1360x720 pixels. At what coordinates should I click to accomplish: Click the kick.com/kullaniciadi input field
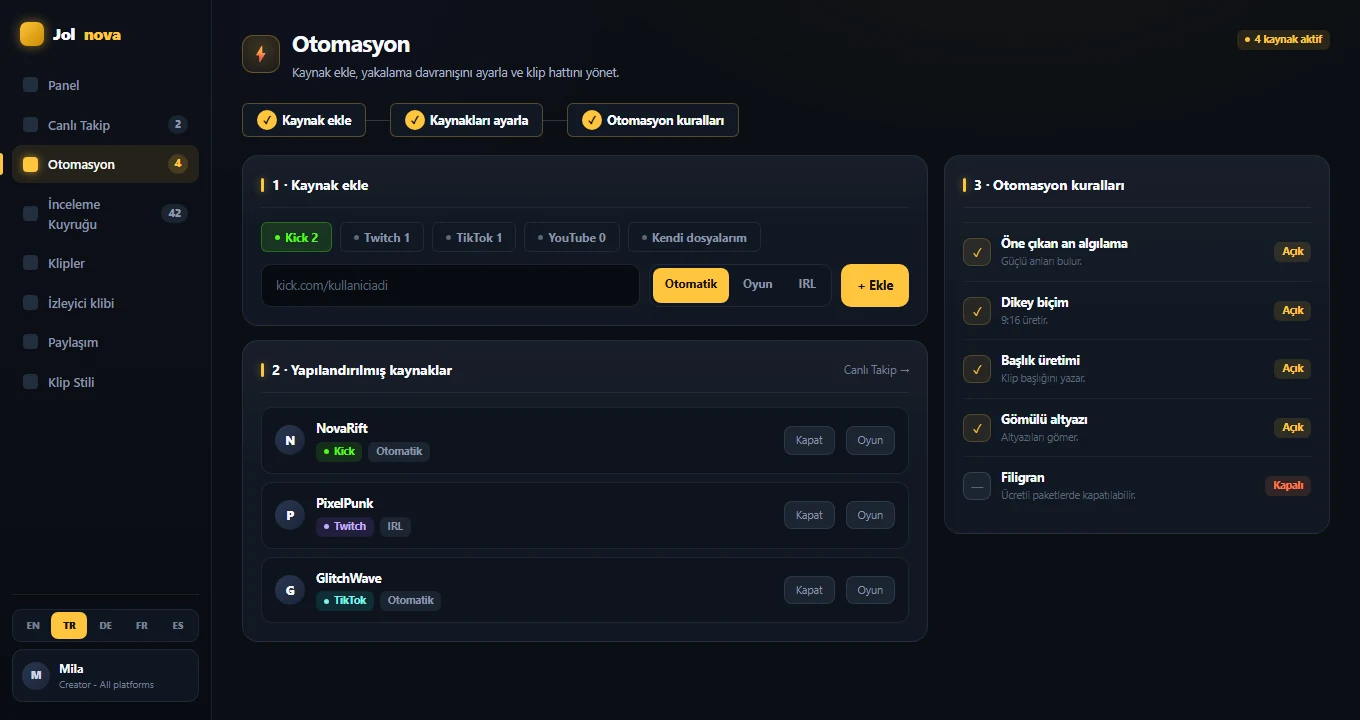[x=450, y=285]
